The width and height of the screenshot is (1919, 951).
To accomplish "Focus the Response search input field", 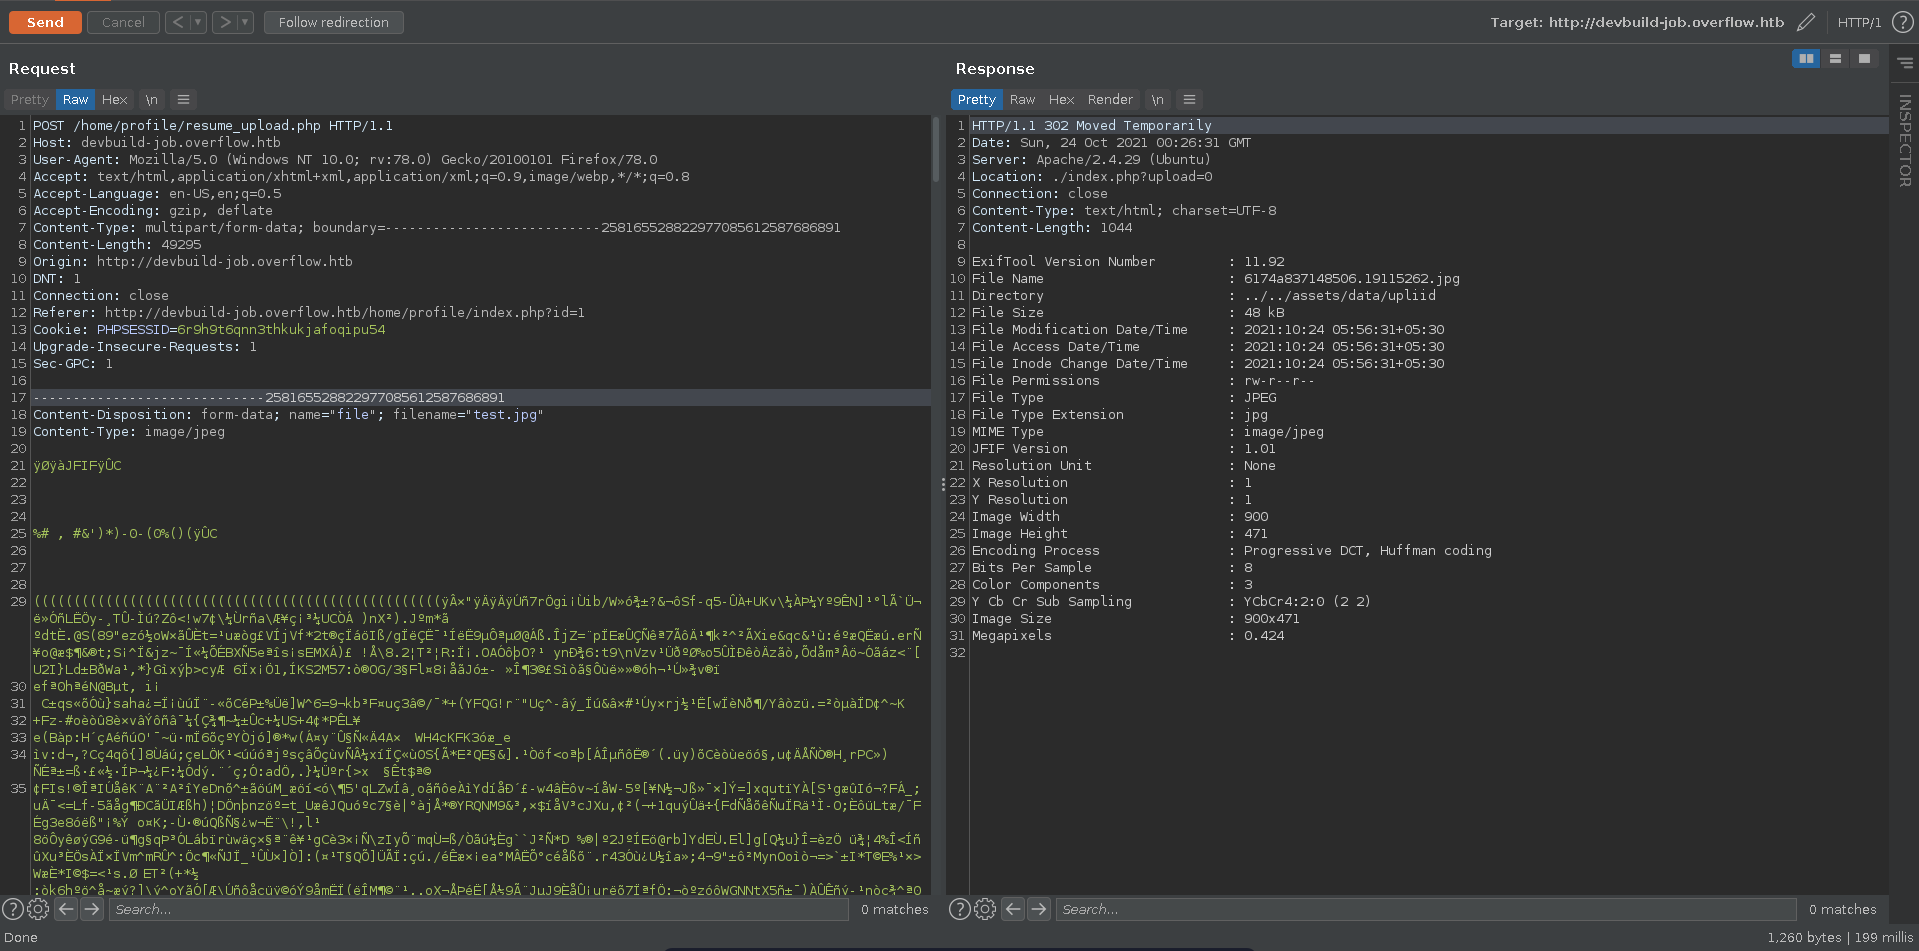I will tap(1425, 909).
